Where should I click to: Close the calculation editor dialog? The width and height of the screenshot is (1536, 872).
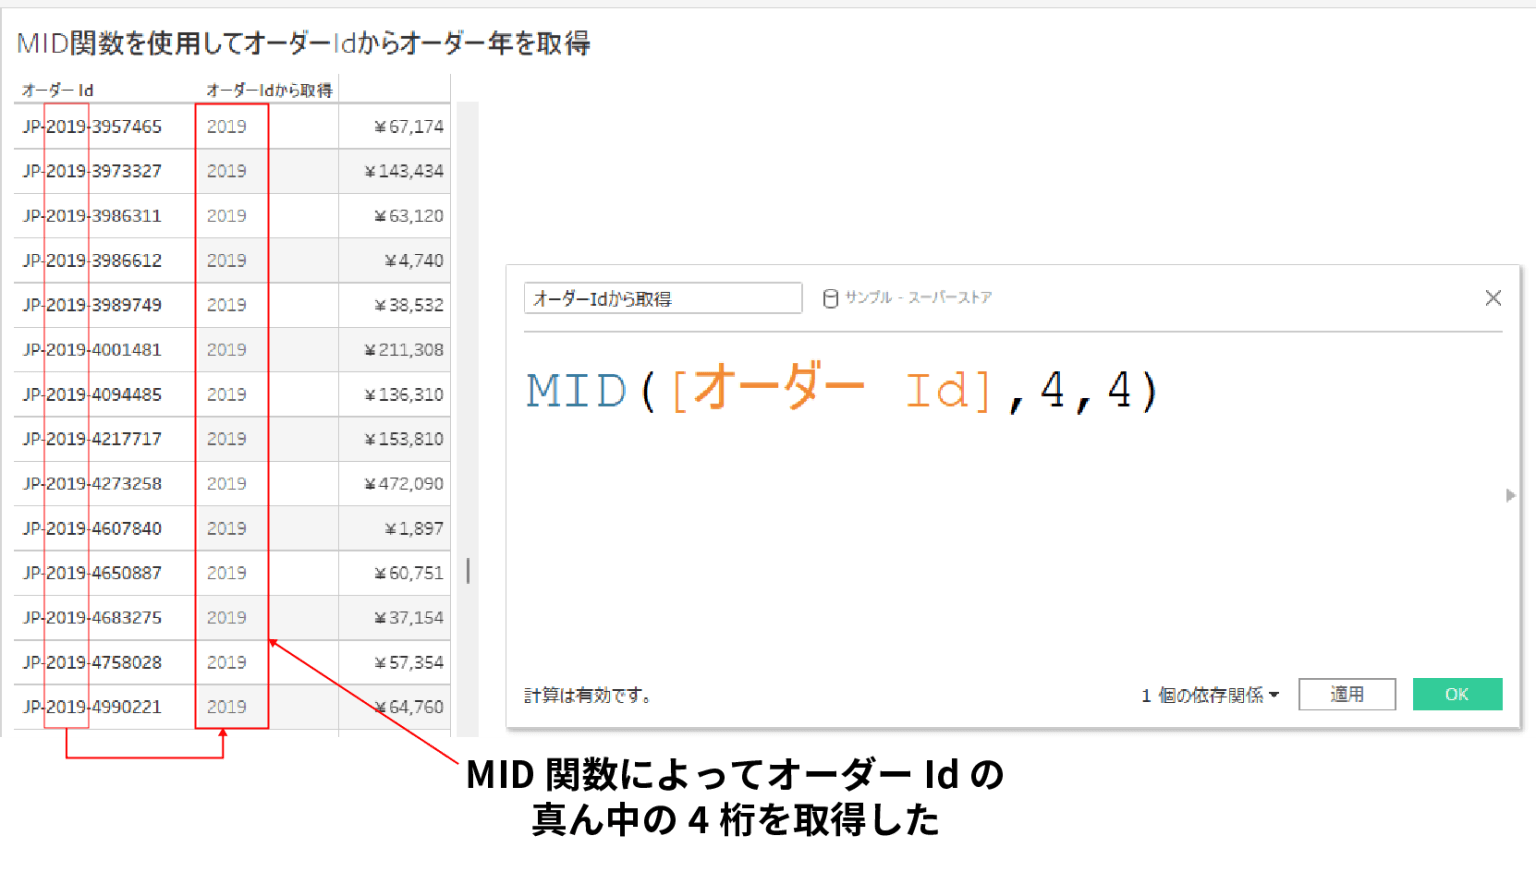1493,297
